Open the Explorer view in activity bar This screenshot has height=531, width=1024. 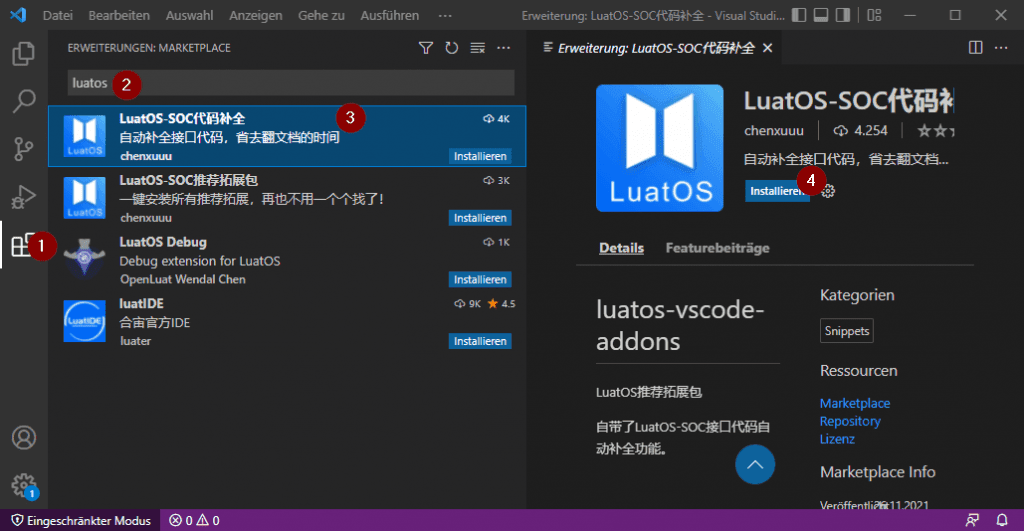[x=23, y=54]
